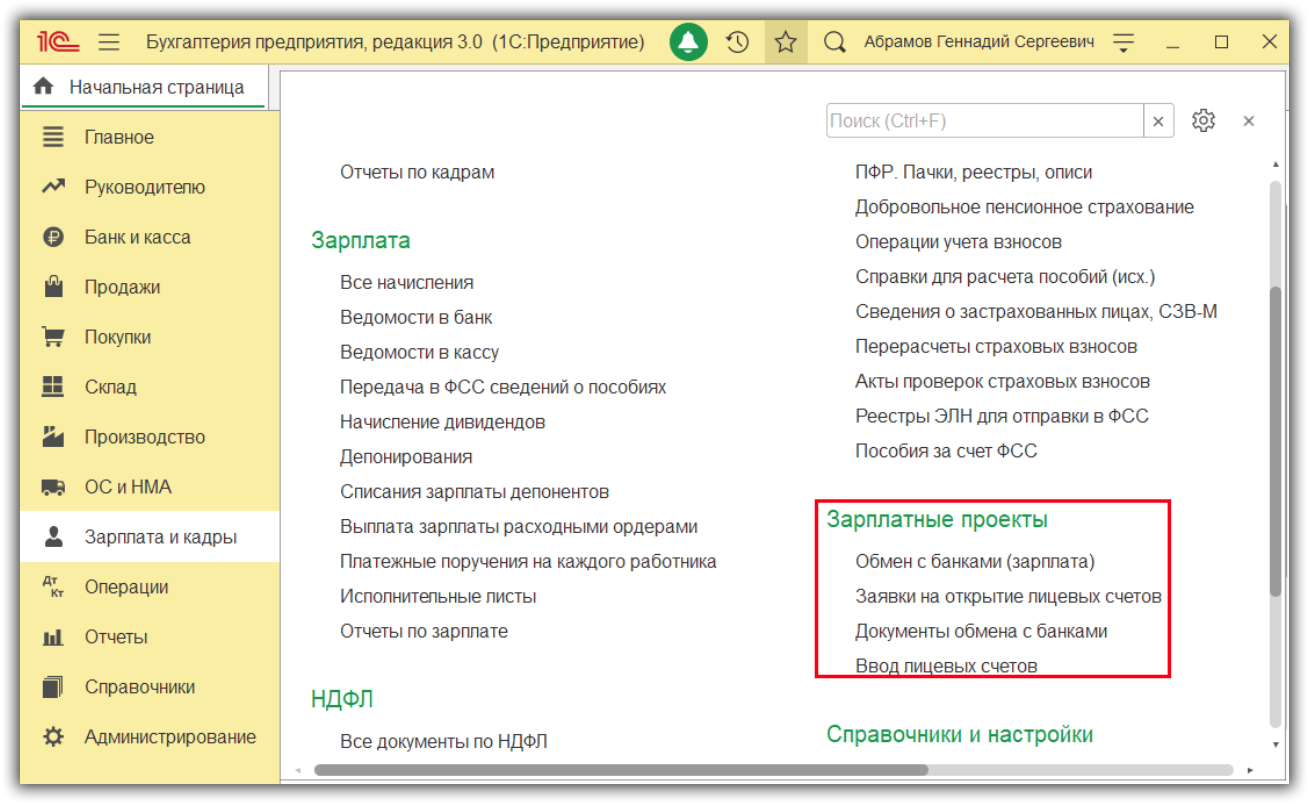Click the vertical scrollbar thumb
The width and height of the screenshot is (1309, 804).
[x=1274, y=441]
